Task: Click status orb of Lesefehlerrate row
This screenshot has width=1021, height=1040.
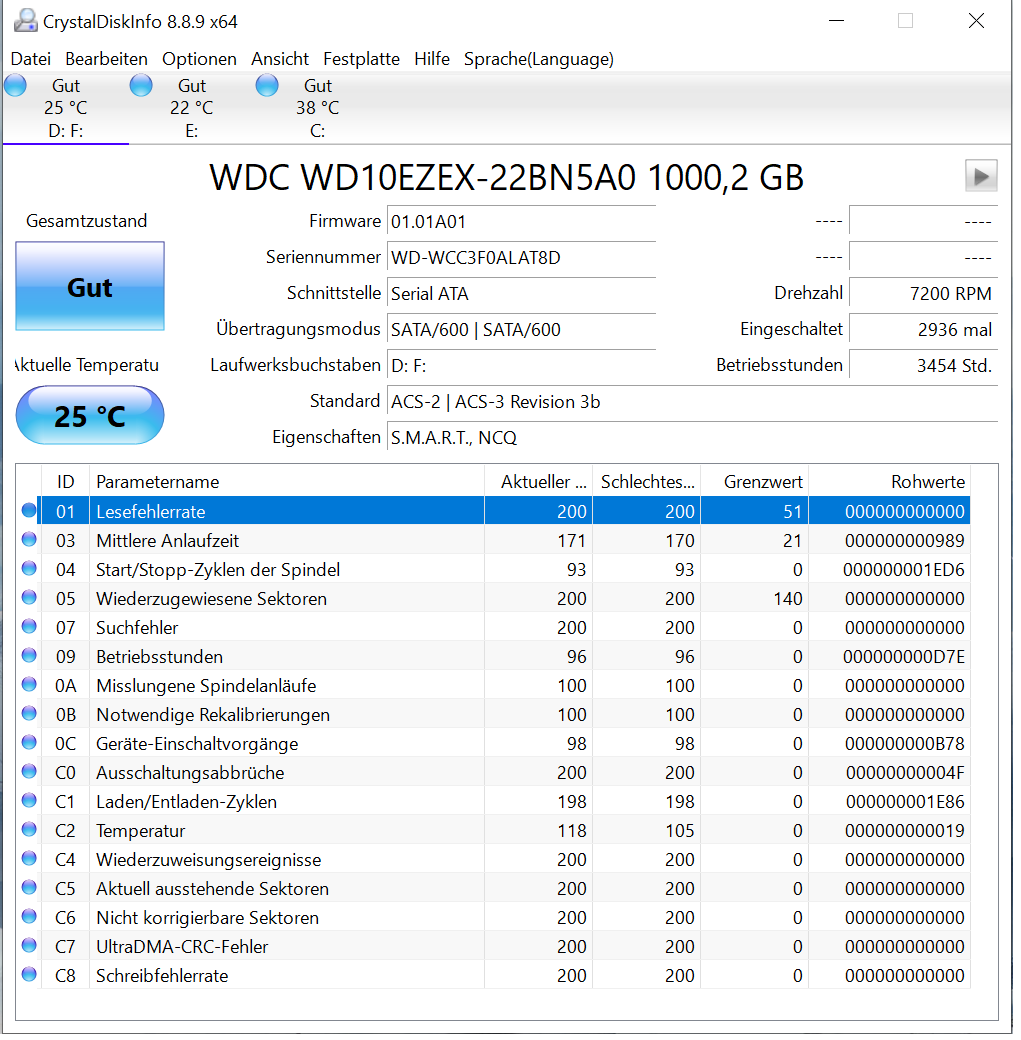Action: click(29, 510)
